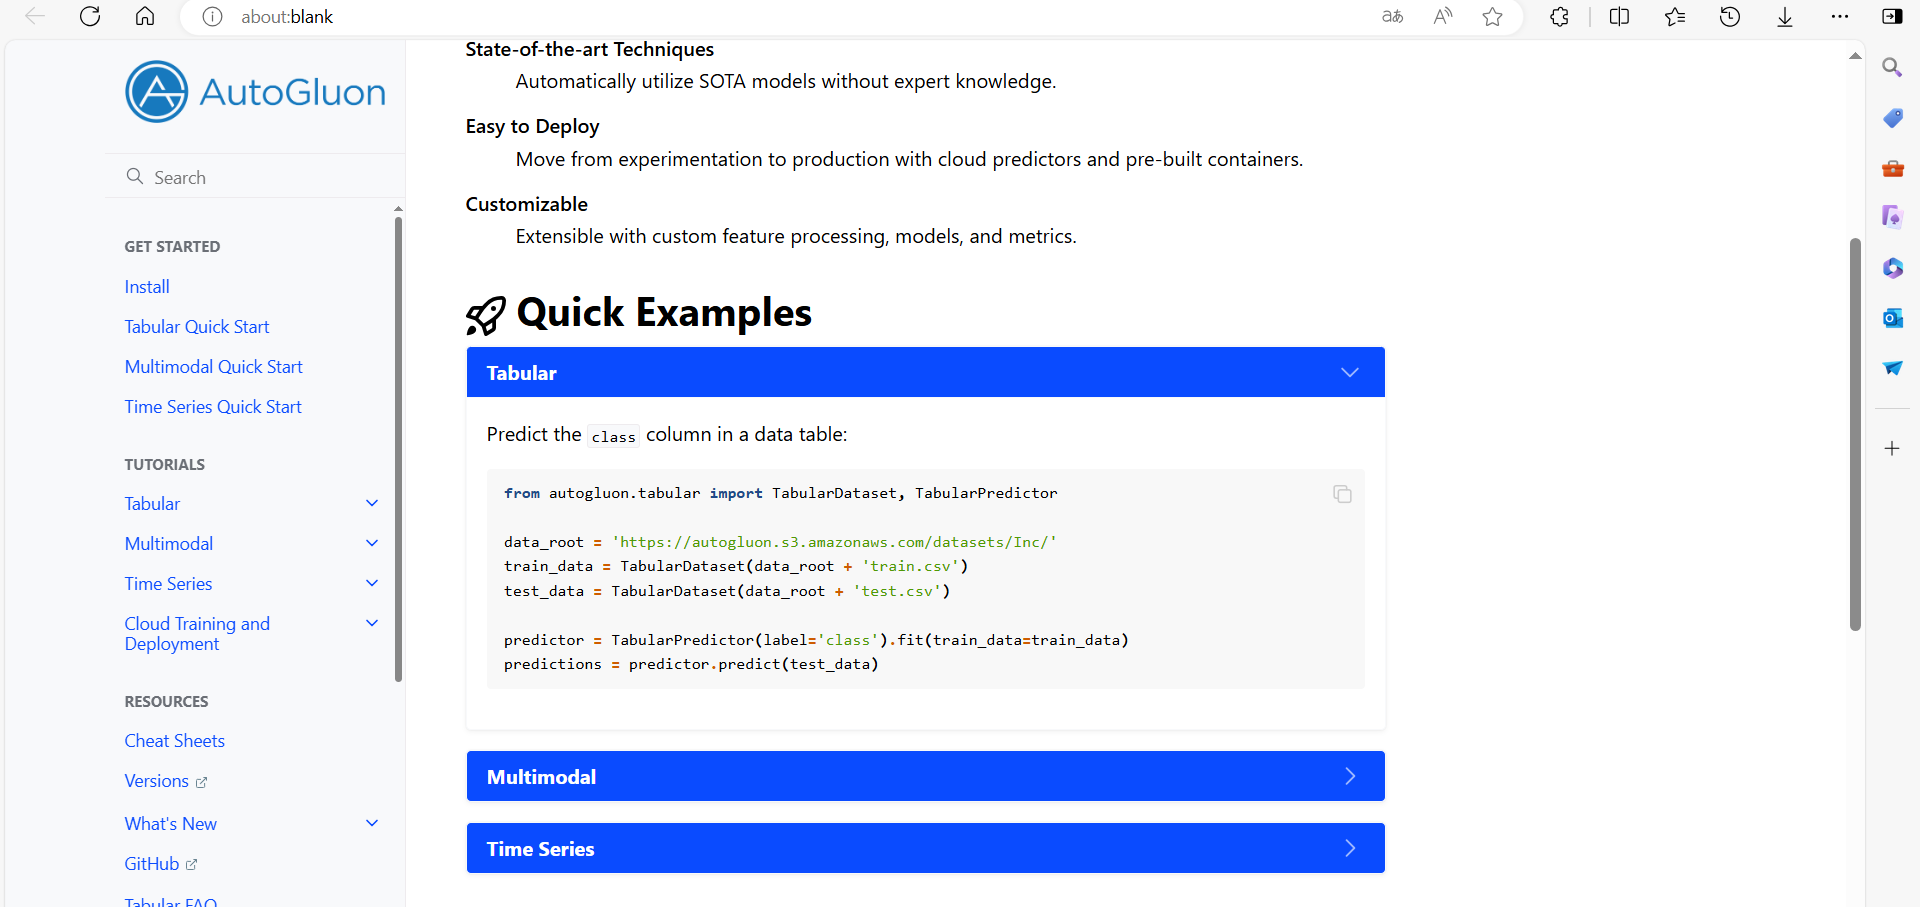Open browser extensions menu

coord(1559,17)
